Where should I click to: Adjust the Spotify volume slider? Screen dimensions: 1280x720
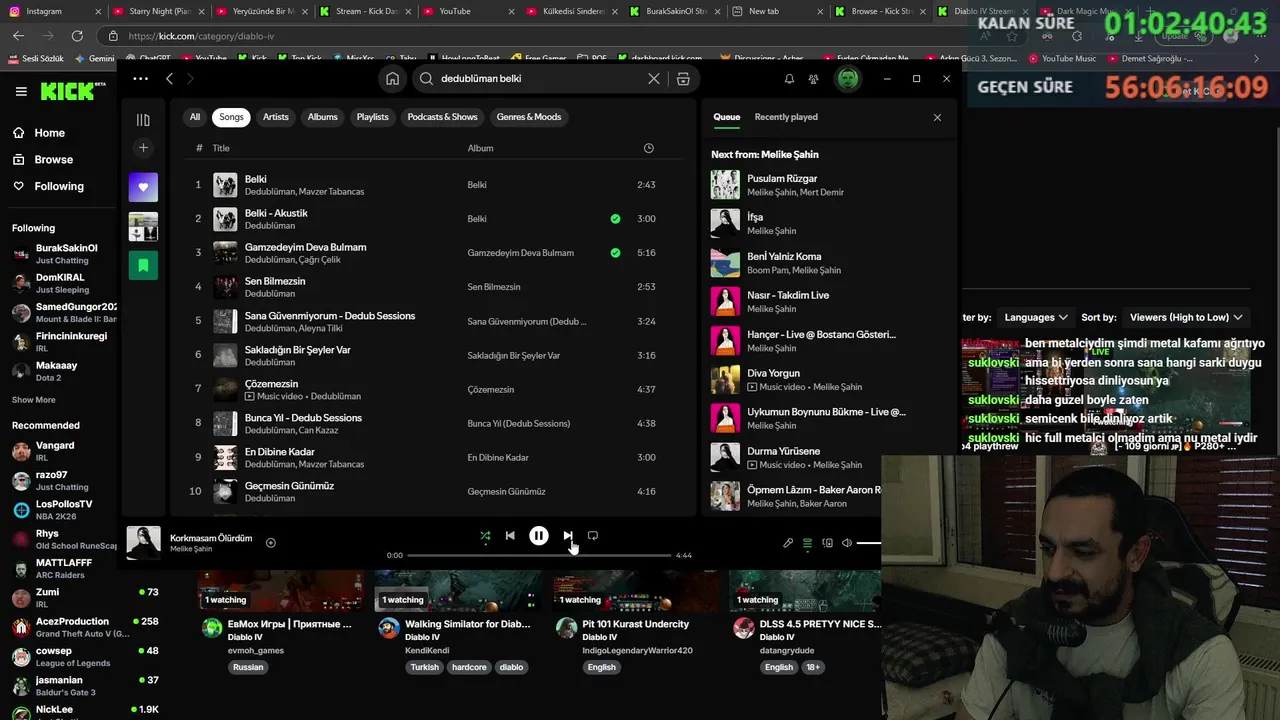pyautogui.click(x=869, y=543)
